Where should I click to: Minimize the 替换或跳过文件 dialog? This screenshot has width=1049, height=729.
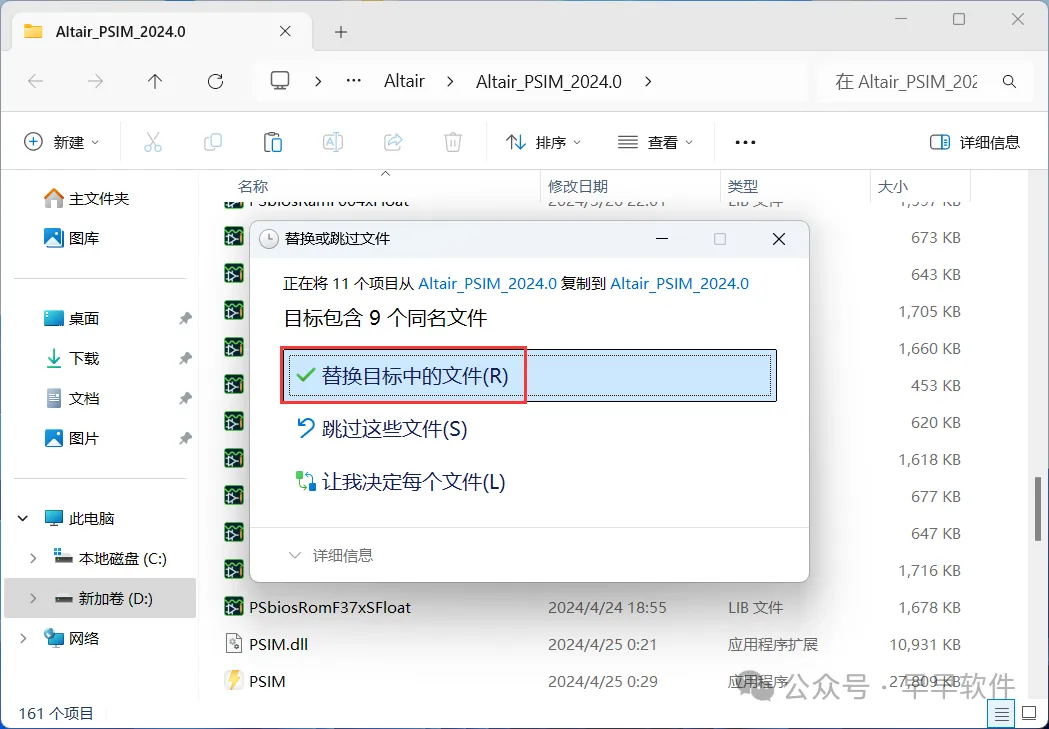coord(662,239)
